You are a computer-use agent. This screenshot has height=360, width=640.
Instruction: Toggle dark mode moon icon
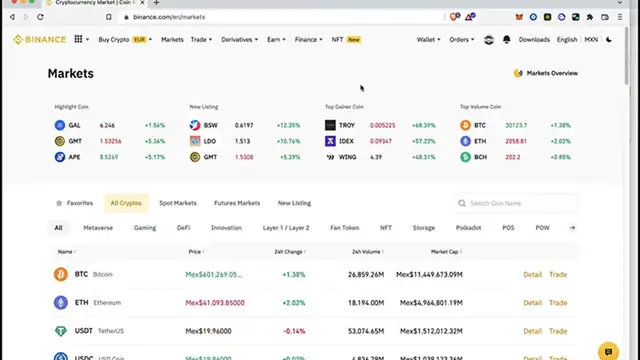click(609, 40)
